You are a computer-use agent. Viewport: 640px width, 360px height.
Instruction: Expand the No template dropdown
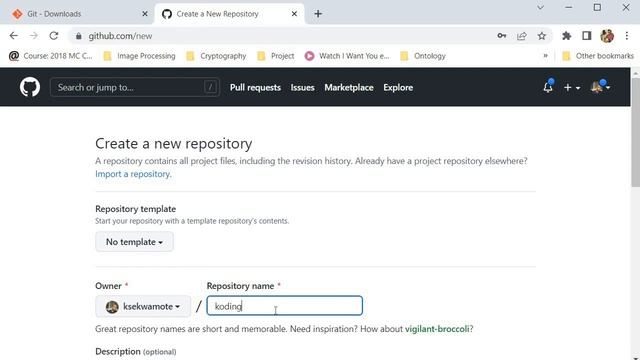click(134, 242)
